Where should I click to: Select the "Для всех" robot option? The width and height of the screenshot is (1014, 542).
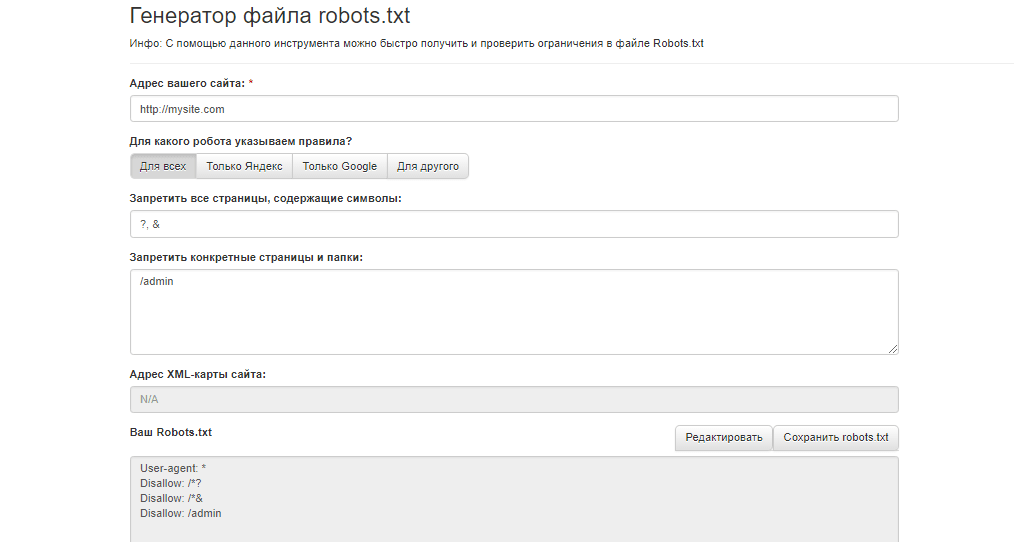point(163,166)
